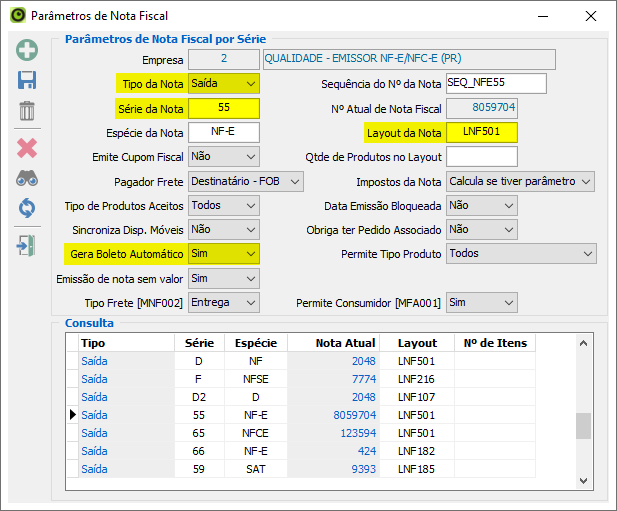The width and height of the screenshot is (617, 511).
Task: Save using the blue floppy disk icon
Action: click(x=27, y=81)
